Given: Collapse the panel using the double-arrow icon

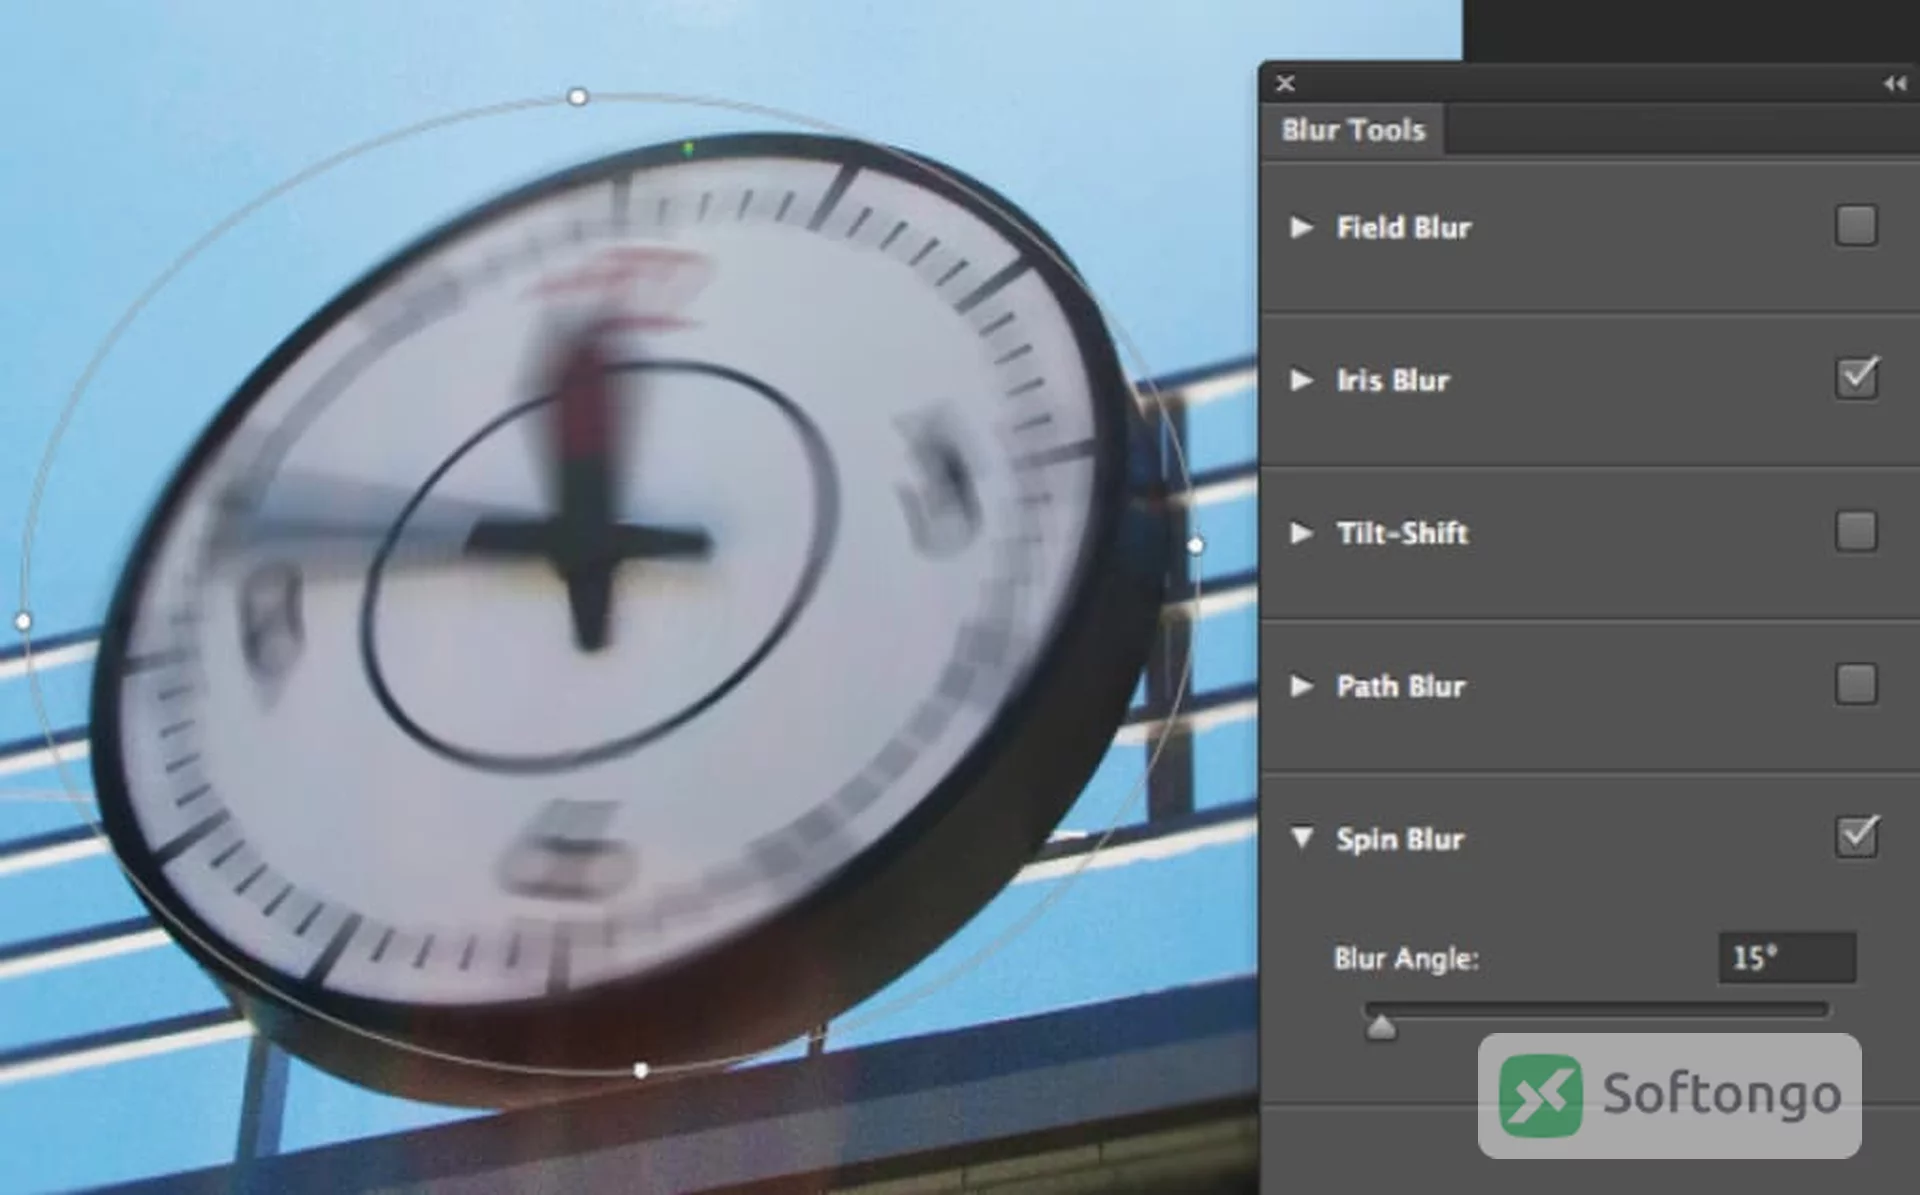Looking at the screenshot, I should click(x=1894, y=84).
